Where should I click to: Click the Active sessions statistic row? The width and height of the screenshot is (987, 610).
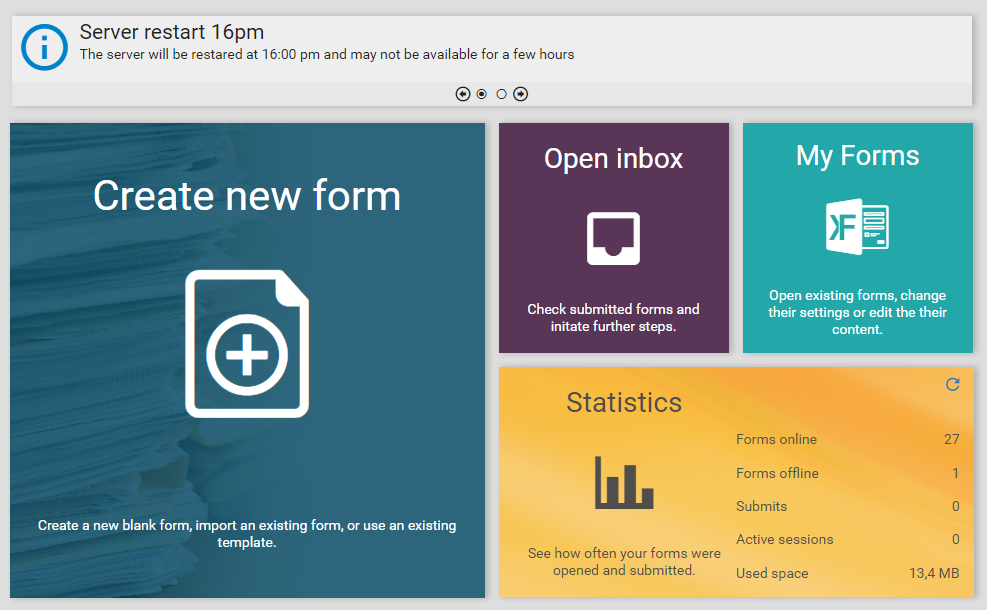click(x=847, y=539)
